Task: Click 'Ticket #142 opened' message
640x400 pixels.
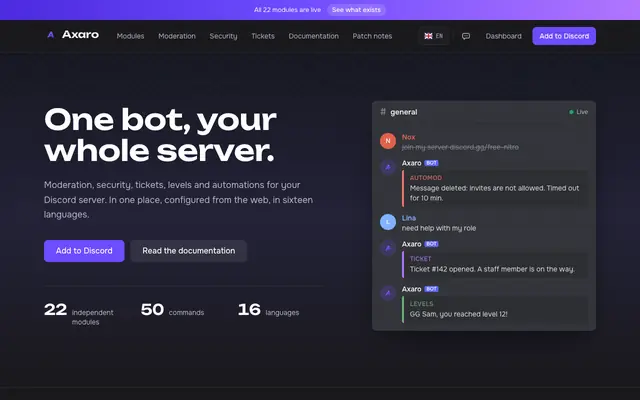Action: 492,269
